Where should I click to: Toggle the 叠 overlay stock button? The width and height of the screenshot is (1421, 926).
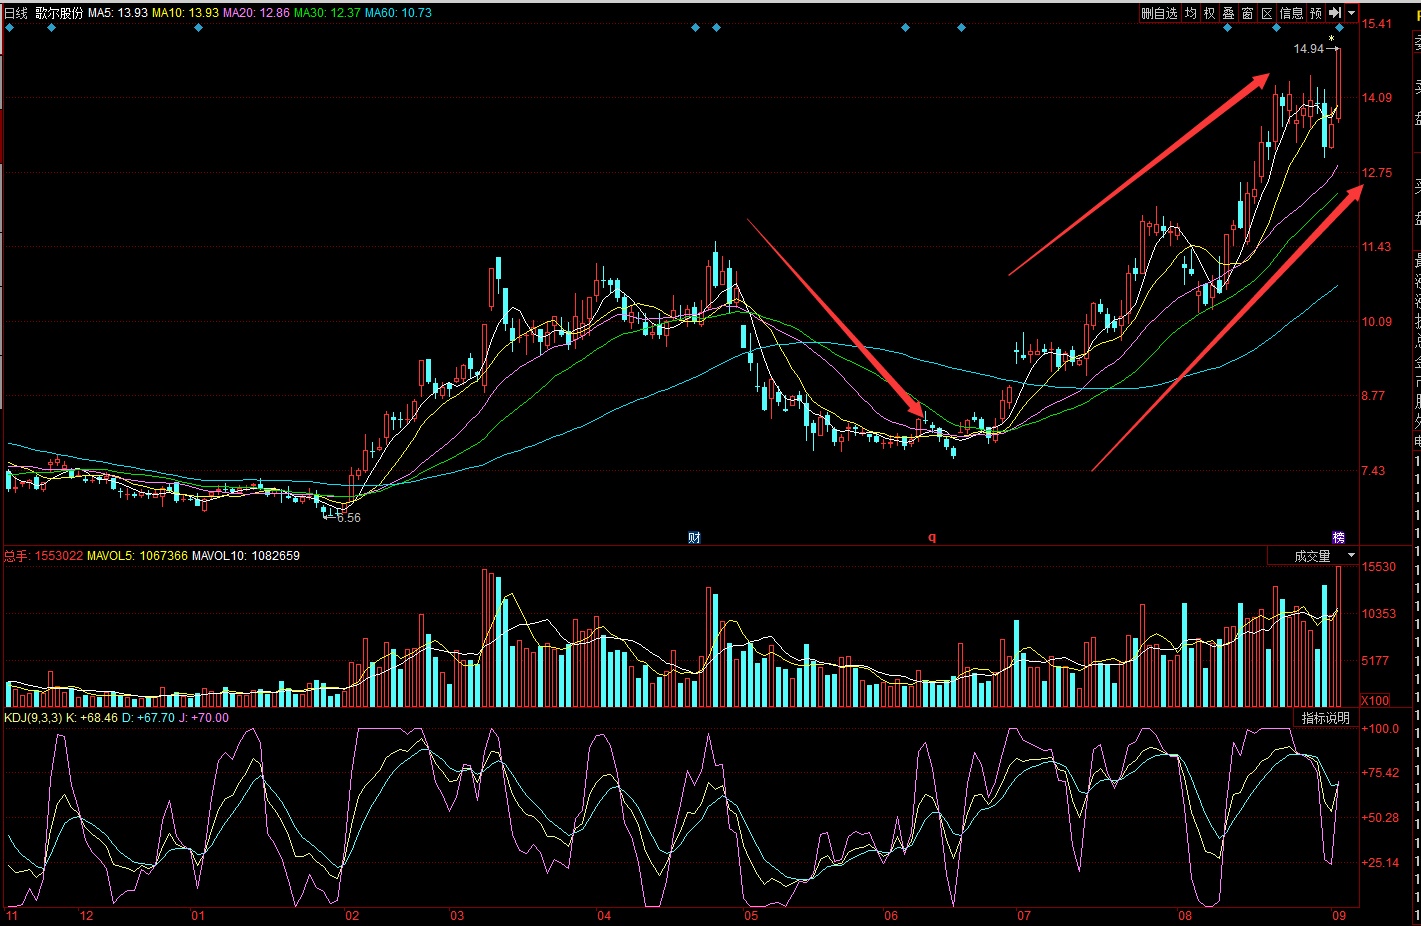coord(1228,13)
